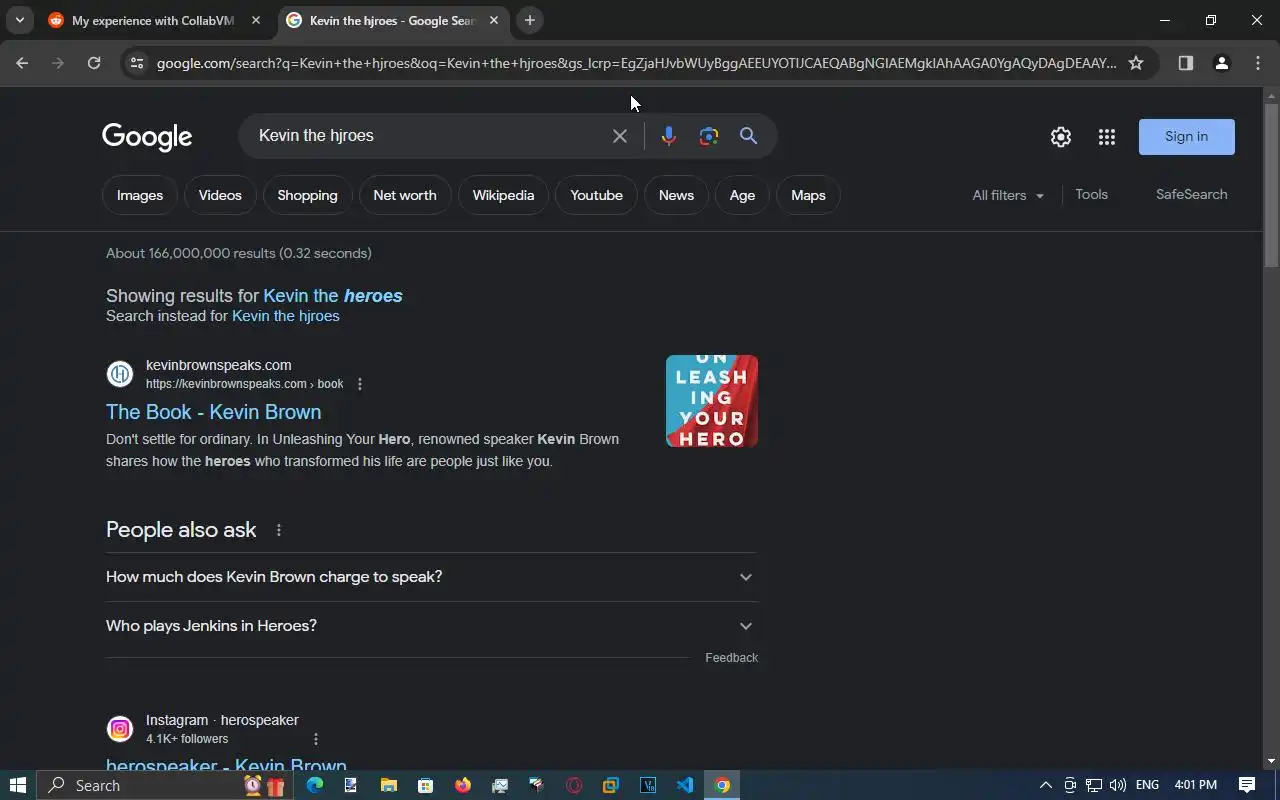Image resolution: width=1280 pixels, height=800 pixels.
Task: Open Microsoft Store from taskbar
Action: (426, 785)
